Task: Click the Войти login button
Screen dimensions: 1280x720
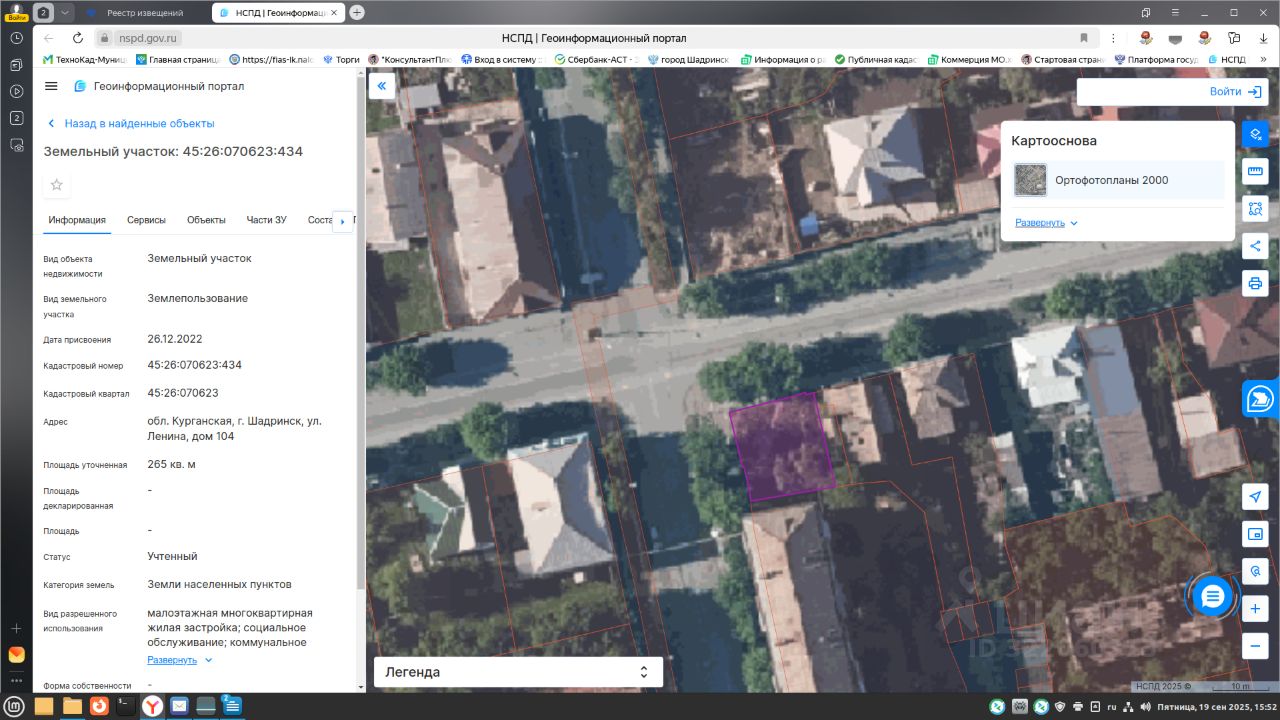Action: pyautogui.click(x=1236, y=91)
